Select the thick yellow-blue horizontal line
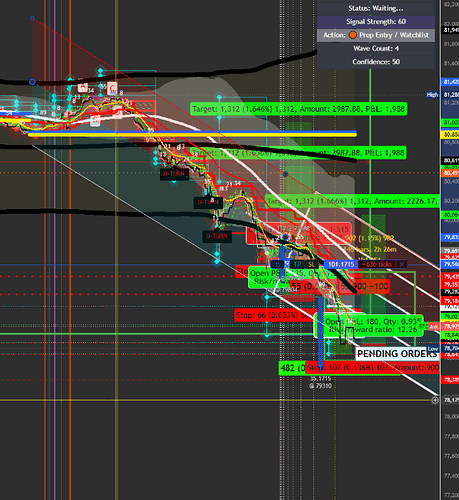This screenshot has width=459, height=500. [192, 134]
